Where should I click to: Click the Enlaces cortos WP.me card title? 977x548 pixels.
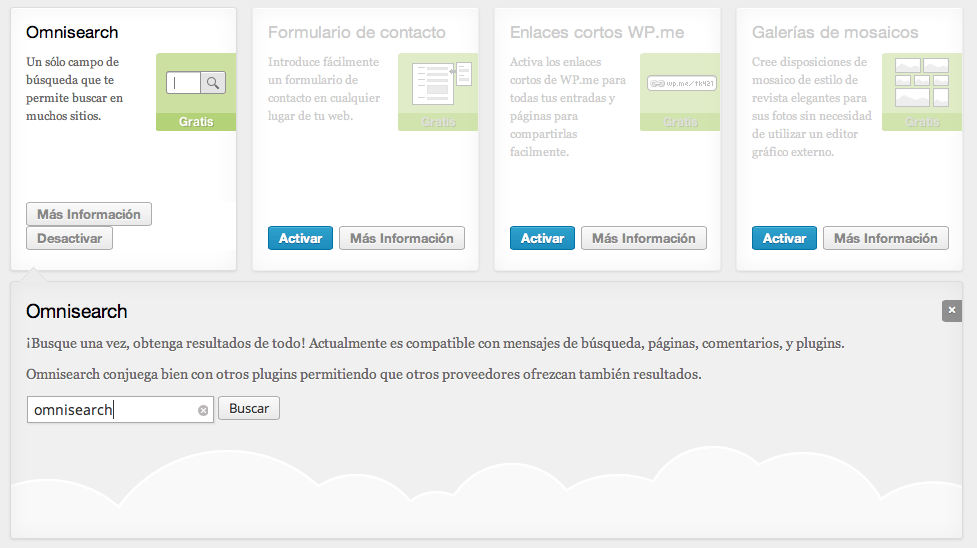pos(596,33)
